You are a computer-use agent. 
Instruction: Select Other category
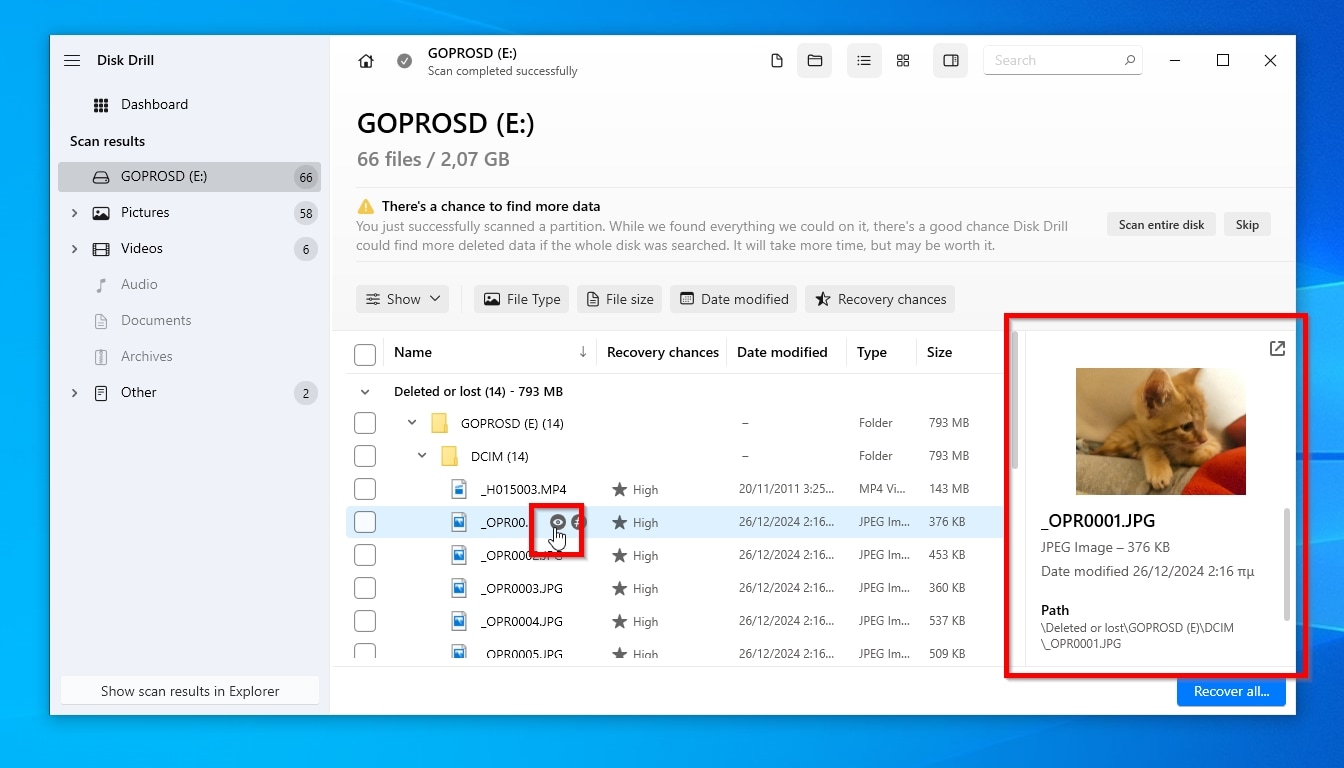pos(189,392)
